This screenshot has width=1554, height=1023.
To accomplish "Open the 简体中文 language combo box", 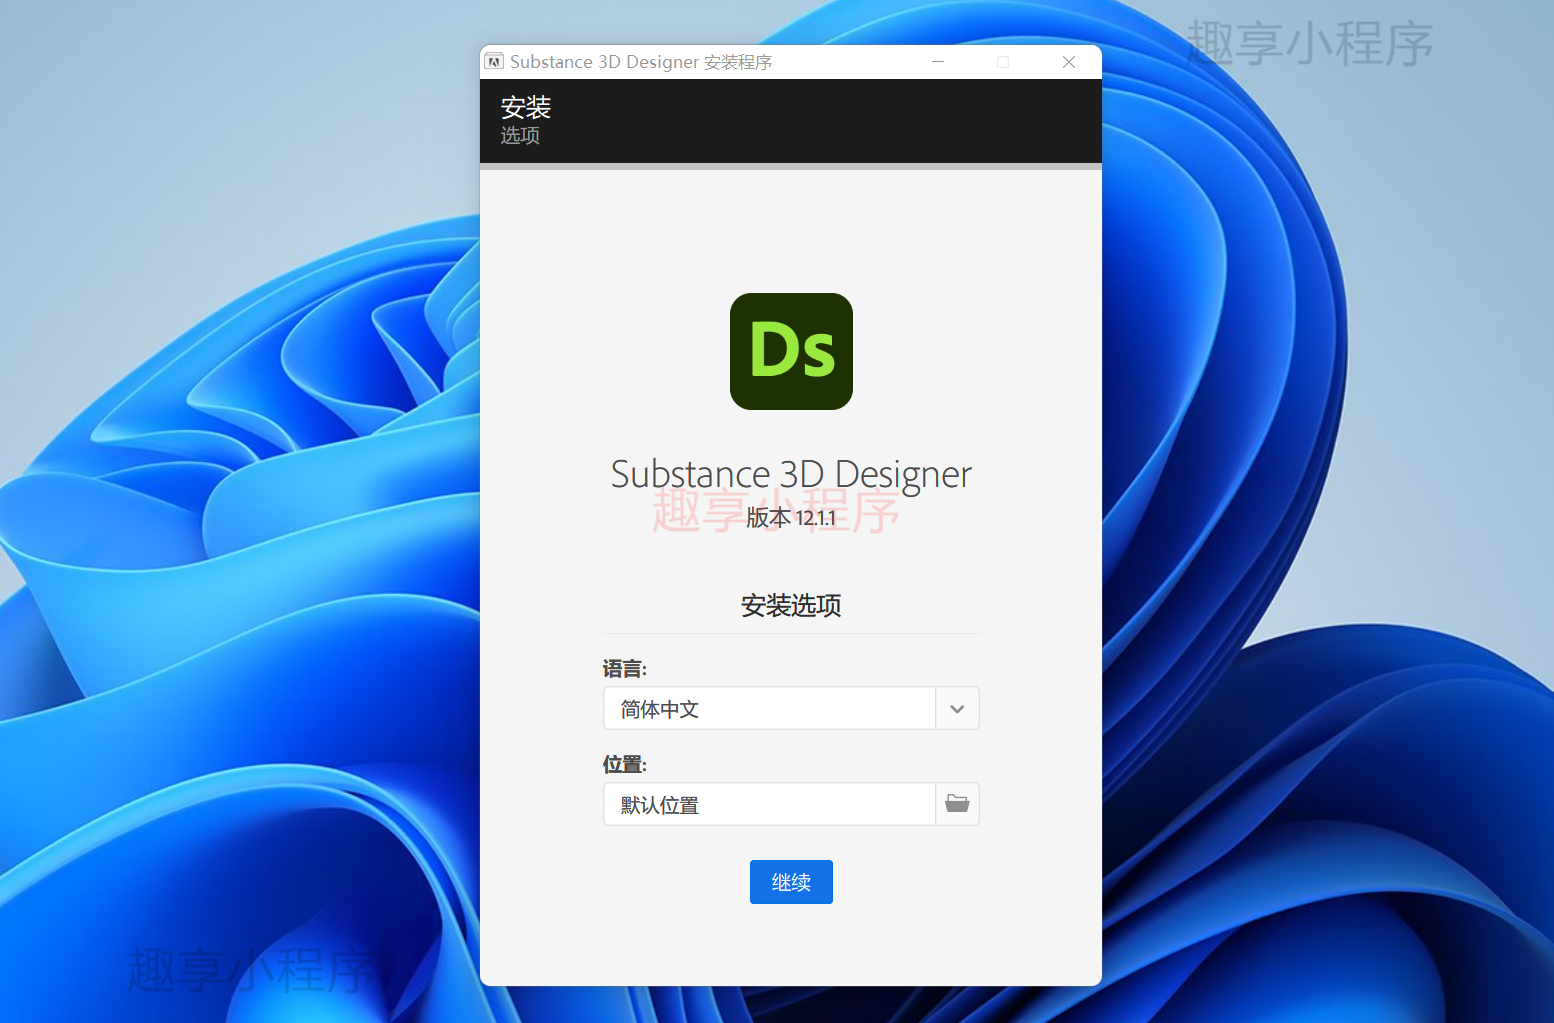I will 791,708.
